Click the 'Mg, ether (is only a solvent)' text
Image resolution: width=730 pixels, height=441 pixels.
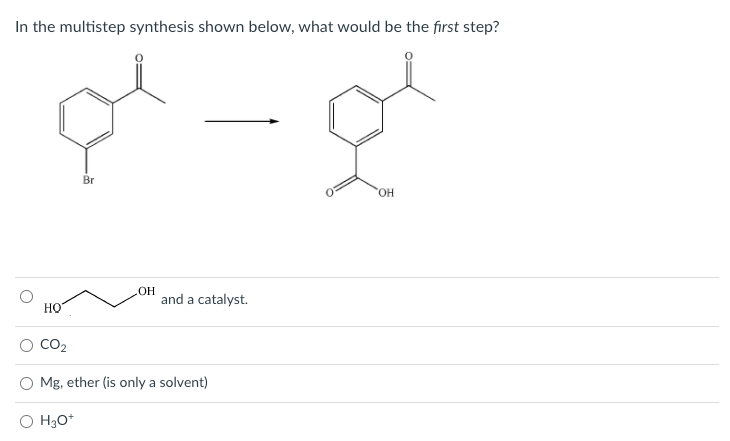pos(124,383)
